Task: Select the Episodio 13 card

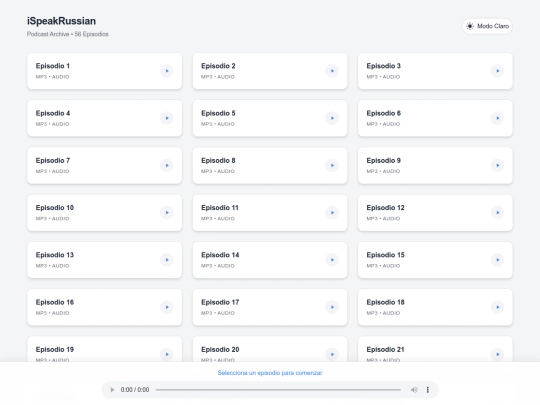Action: [104, 260]
